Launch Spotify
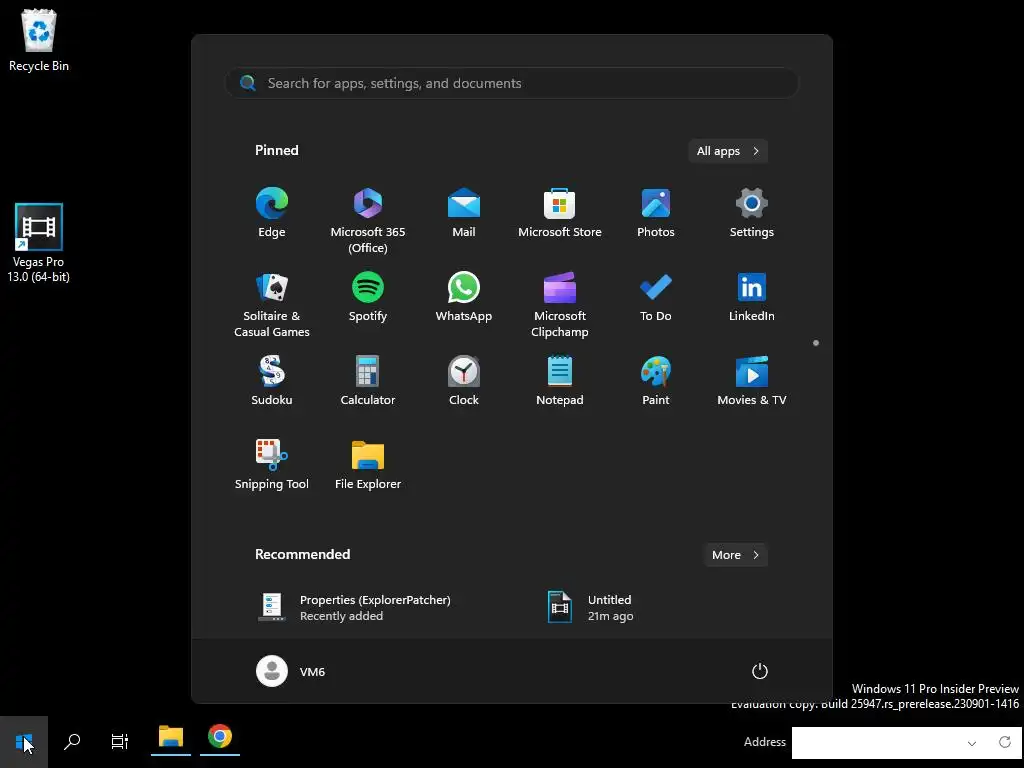This screenshot has width=1024, height=768. [x=368, y=297]
